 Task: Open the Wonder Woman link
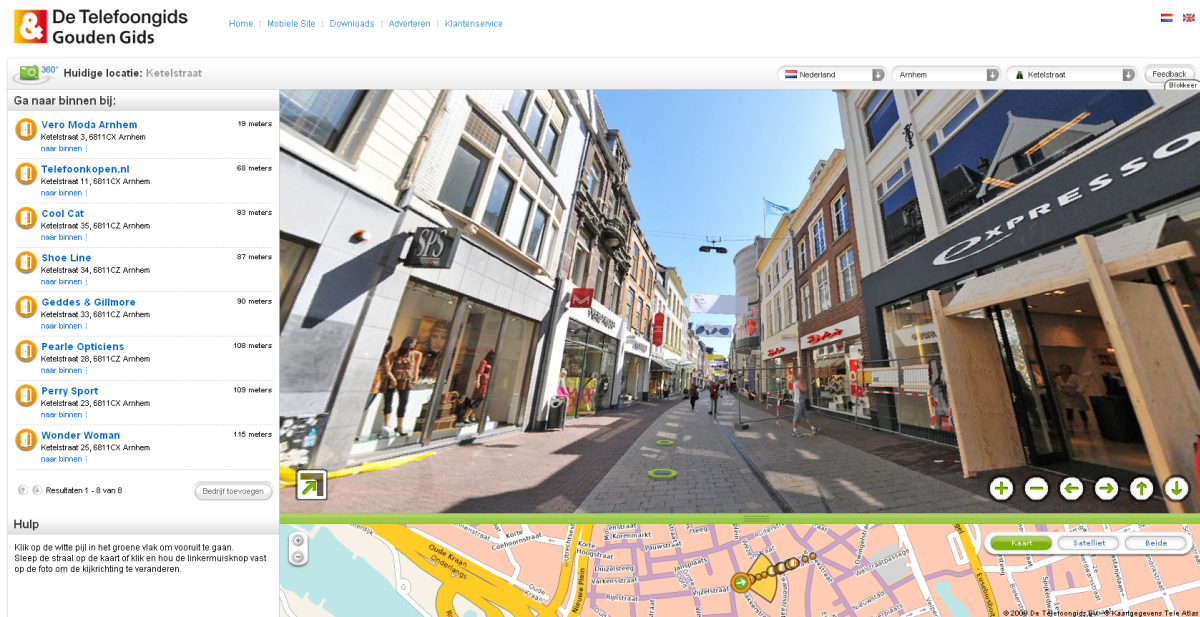pyautogui.click(x=81, y=436)
